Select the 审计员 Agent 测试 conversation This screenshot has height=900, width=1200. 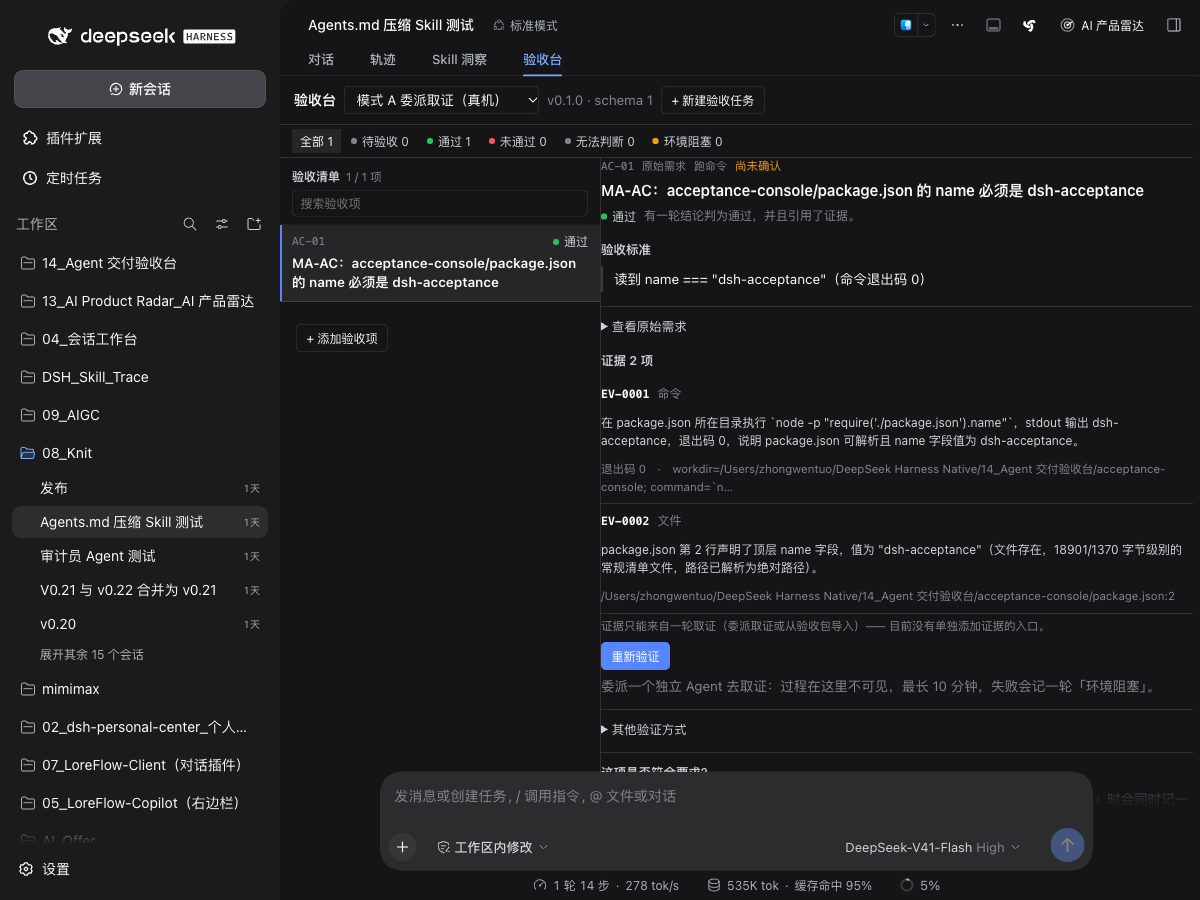point(140,556)
